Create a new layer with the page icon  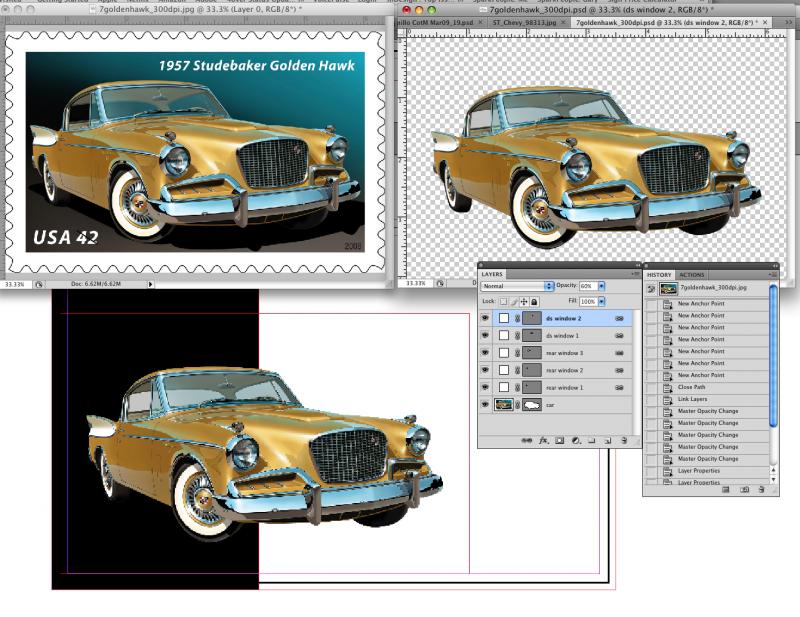[608, 440]
